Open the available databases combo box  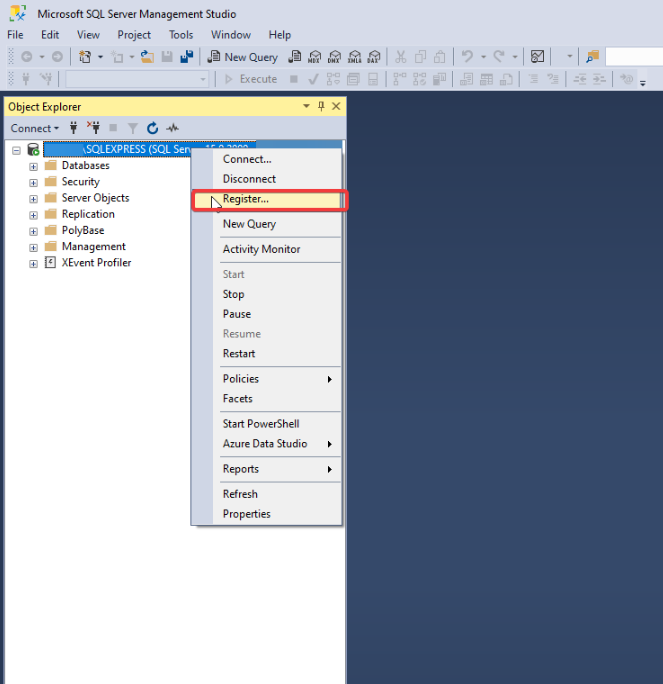point(137,79)
